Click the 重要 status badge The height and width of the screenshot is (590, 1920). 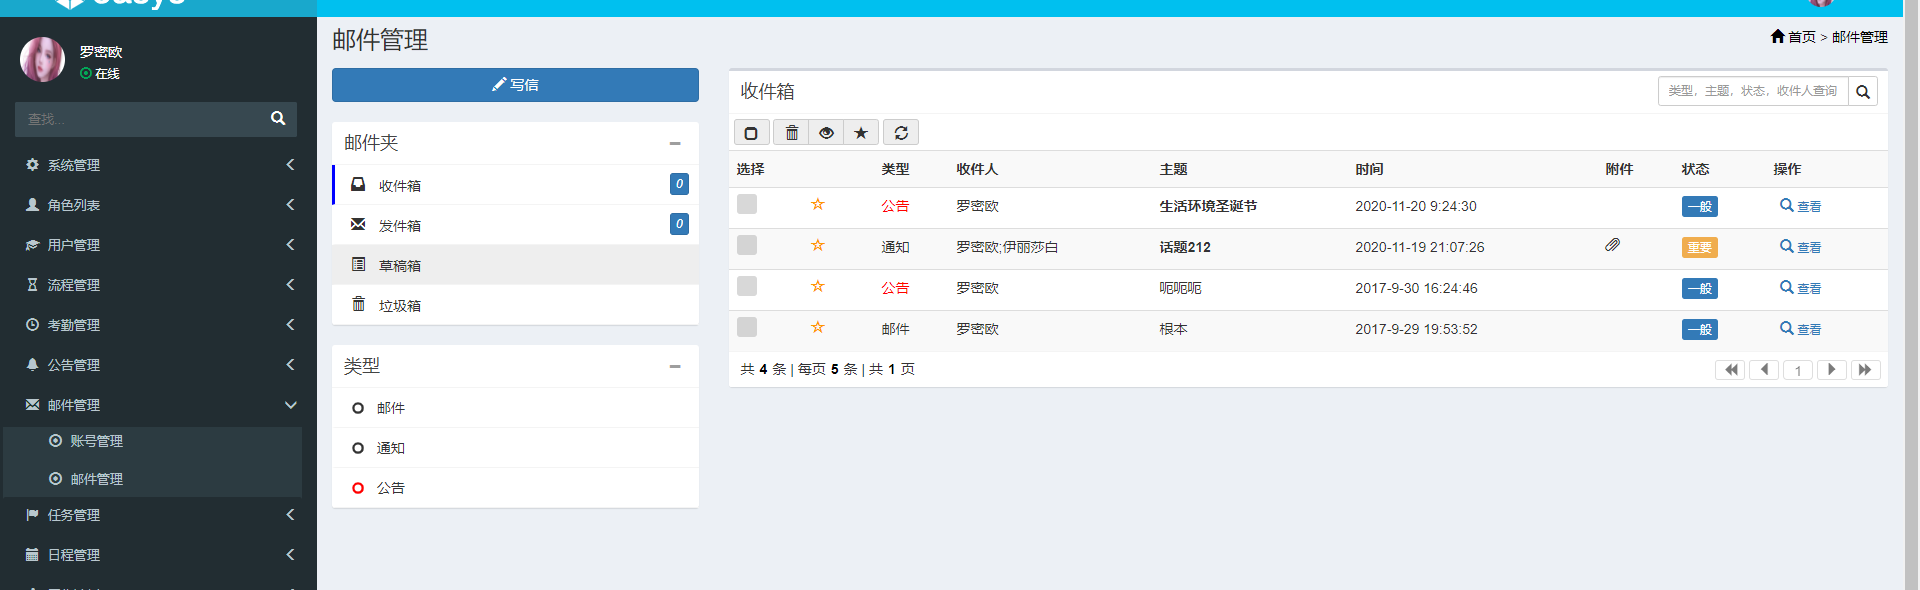pos(1699,247)
